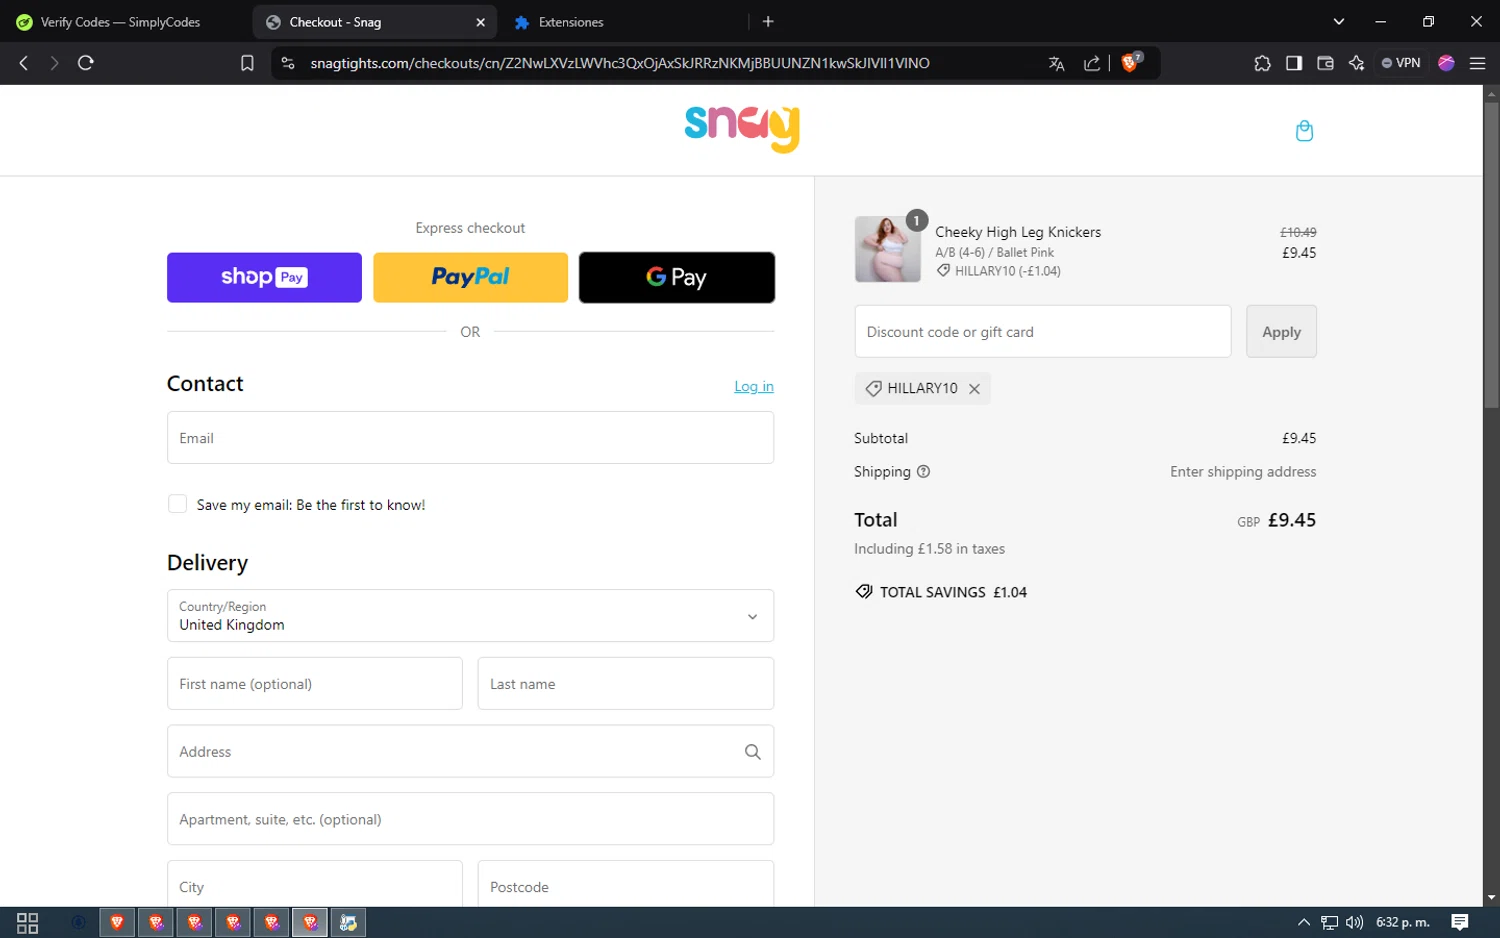Open the Country/Region dropdown
1500x938 pixels.
click(x=470, y=616)
